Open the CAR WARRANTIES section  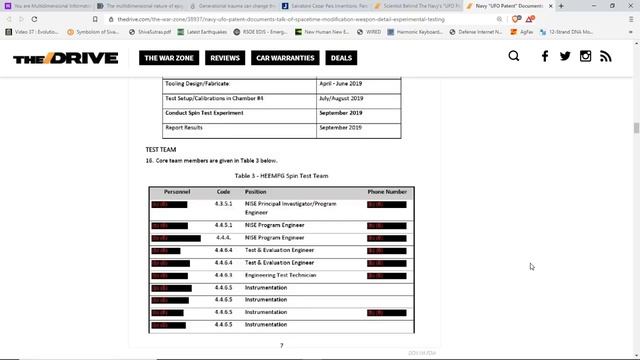[x=285, y=58]
